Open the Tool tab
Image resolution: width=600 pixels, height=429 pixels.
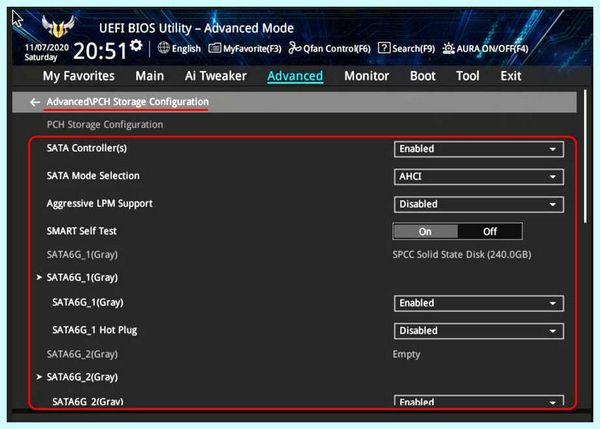(x=468, y=76)
